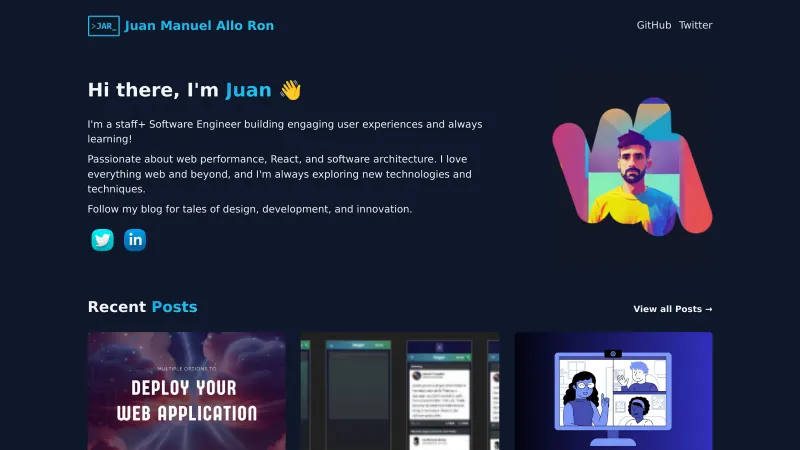Screen dimensions: 800x450
Task: Open the Twitter social icon under the bio
Action: coord(103,240)
